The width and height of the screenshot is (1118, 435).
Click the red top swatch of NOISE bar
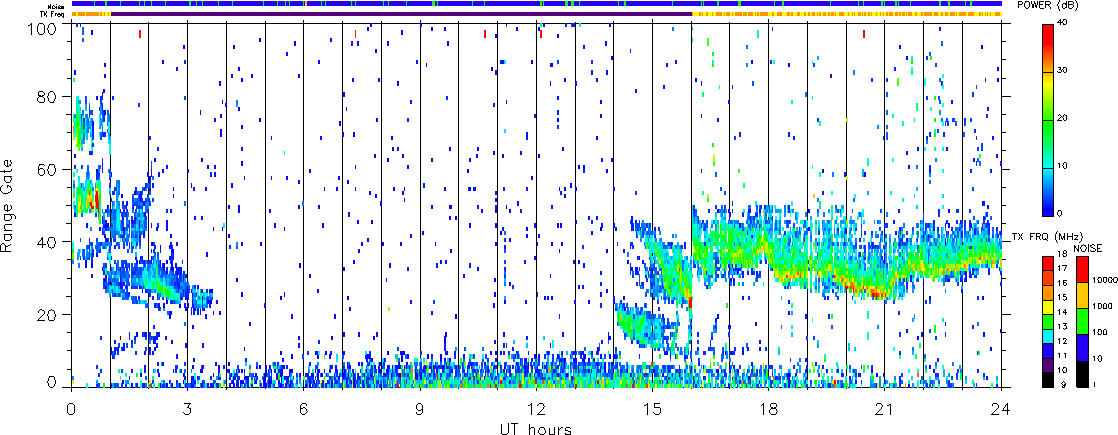click(x=1081, y=270)
